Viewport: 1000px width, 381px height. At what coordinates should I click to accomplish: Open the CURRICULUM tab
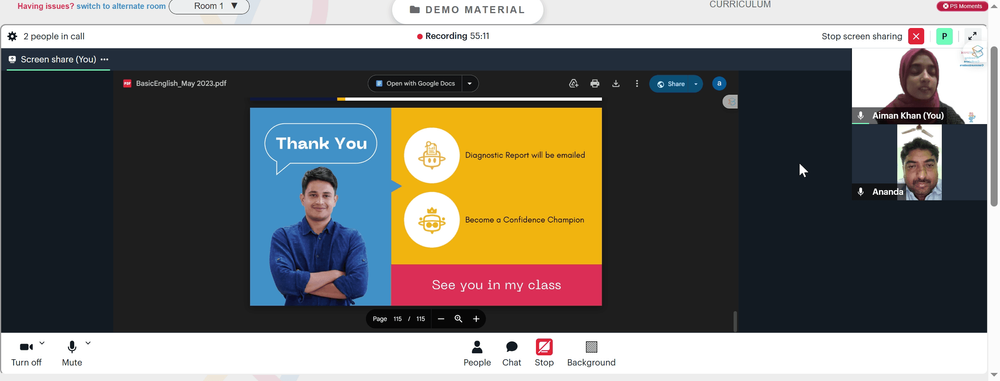pyautogui.click(x=740, y=4)
